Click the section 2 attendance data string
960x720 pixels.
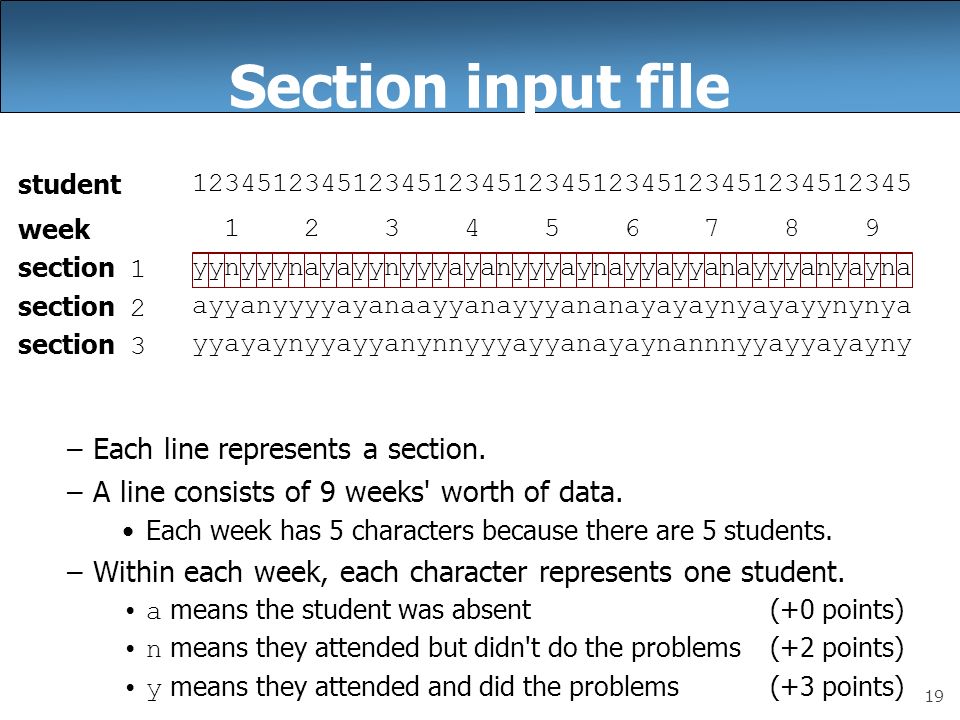pyautogui.click(x=552, y=307)
